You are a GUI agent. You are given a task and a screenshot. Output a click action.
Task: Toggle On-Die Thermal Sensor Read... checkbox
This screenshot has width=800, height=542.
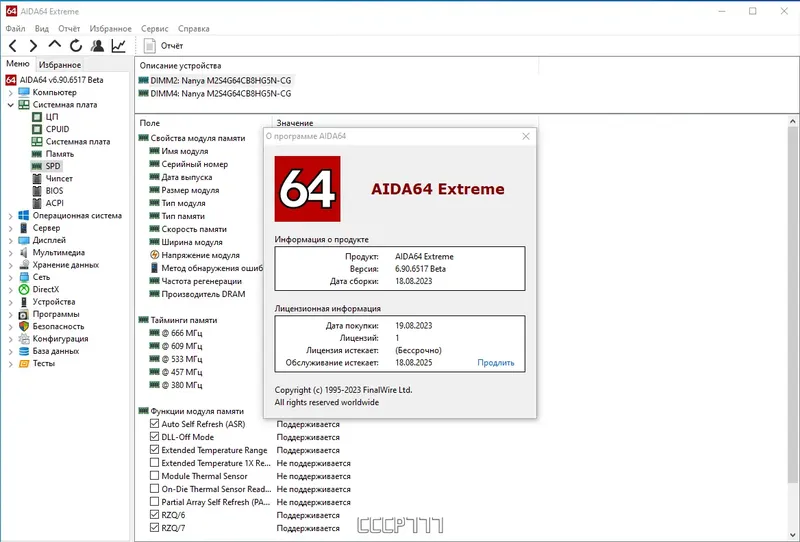point(155,488)
